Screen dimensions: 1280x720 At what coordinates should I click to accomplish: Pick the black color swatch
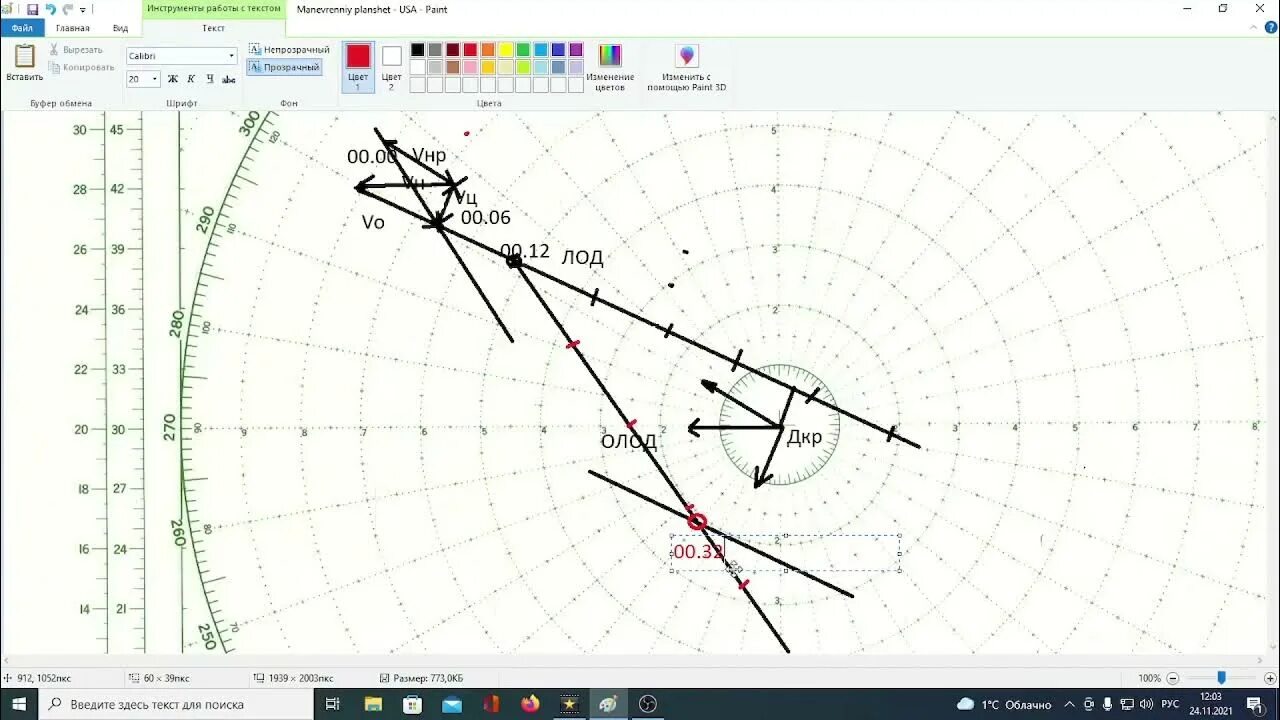click(x=418, y=50)
